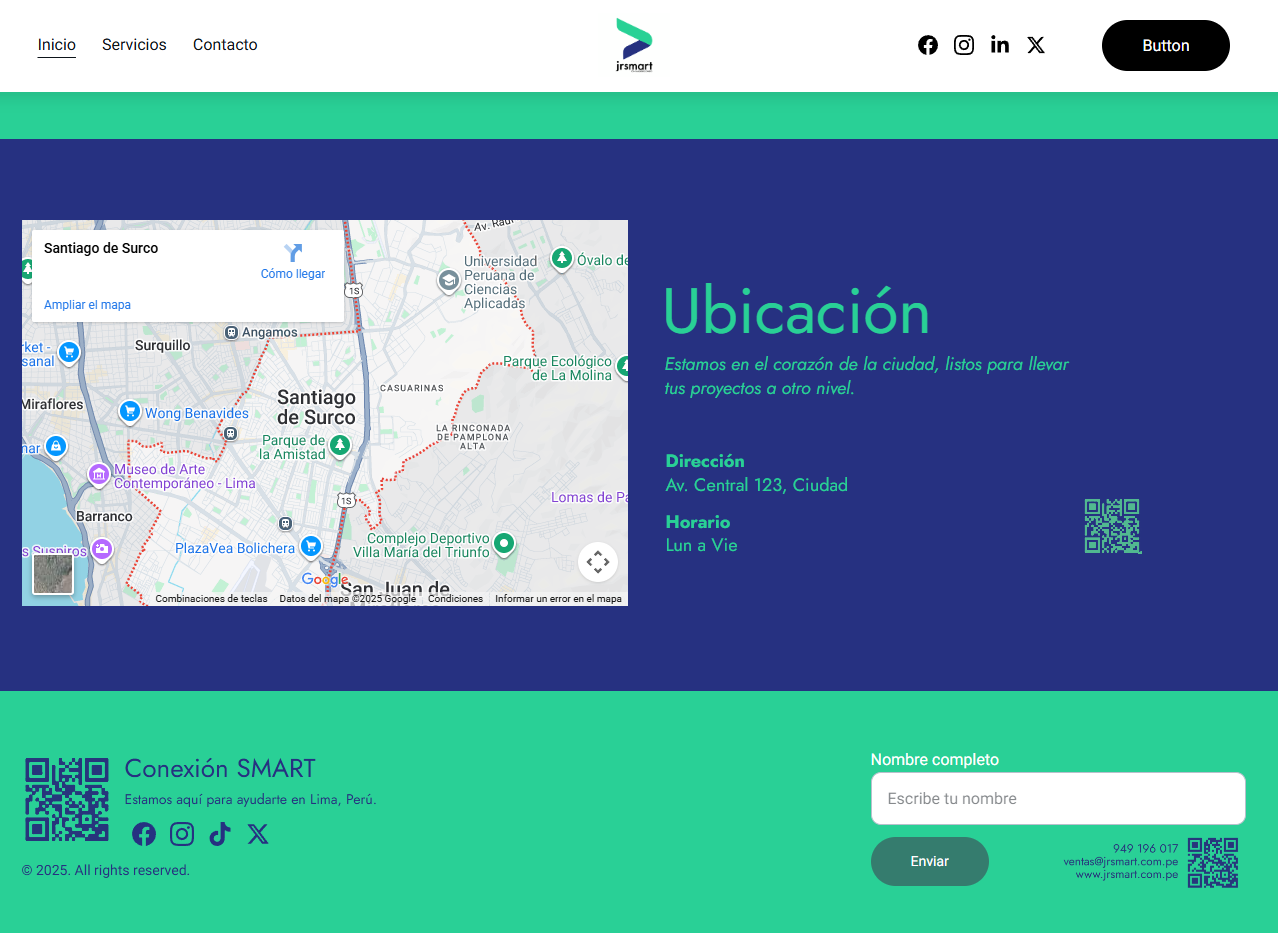Open X (Twitter) icon in the header
The height and width of the screenshot is (933, 1278).
1036,45
